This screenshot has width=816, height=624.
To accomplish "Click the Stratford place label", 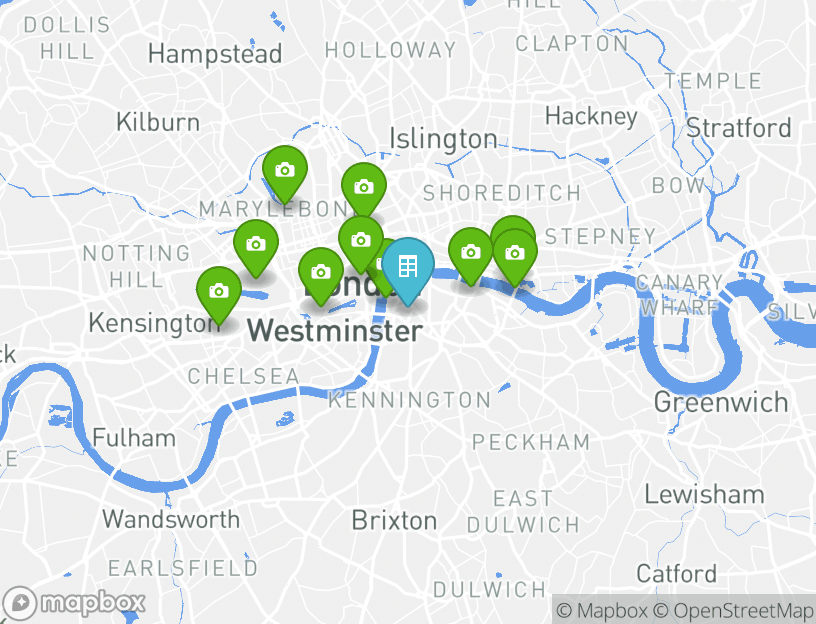I will point(738,128).
